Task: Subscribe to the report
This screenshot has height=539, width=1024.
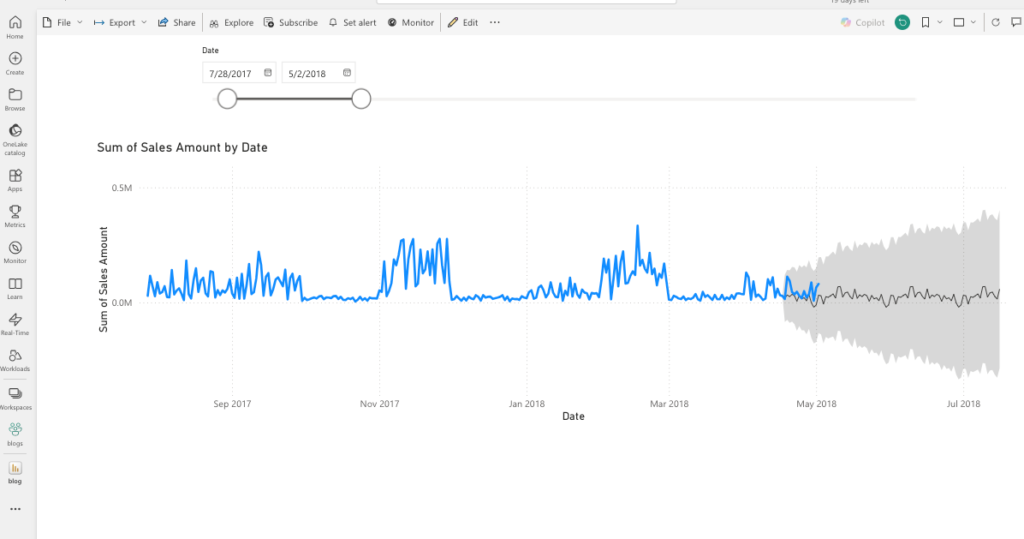Action: point(291,22)
